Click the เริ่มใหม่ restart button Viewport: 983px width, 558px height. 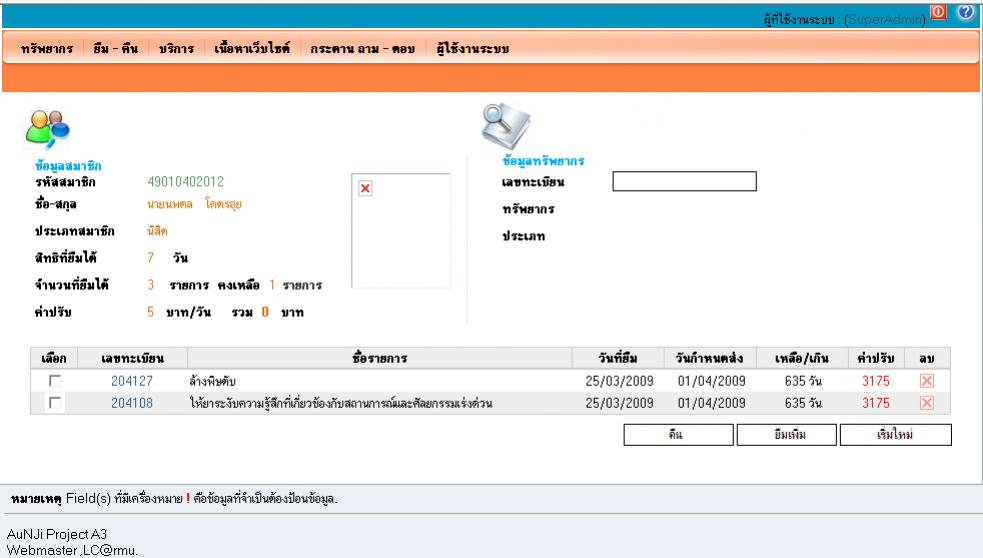[896, 434]
